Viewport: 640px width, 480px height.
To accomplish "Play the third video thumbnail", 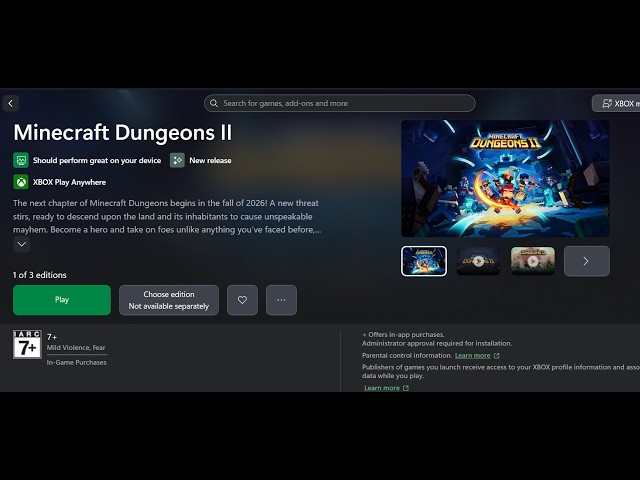I will [x=533, y=261].
